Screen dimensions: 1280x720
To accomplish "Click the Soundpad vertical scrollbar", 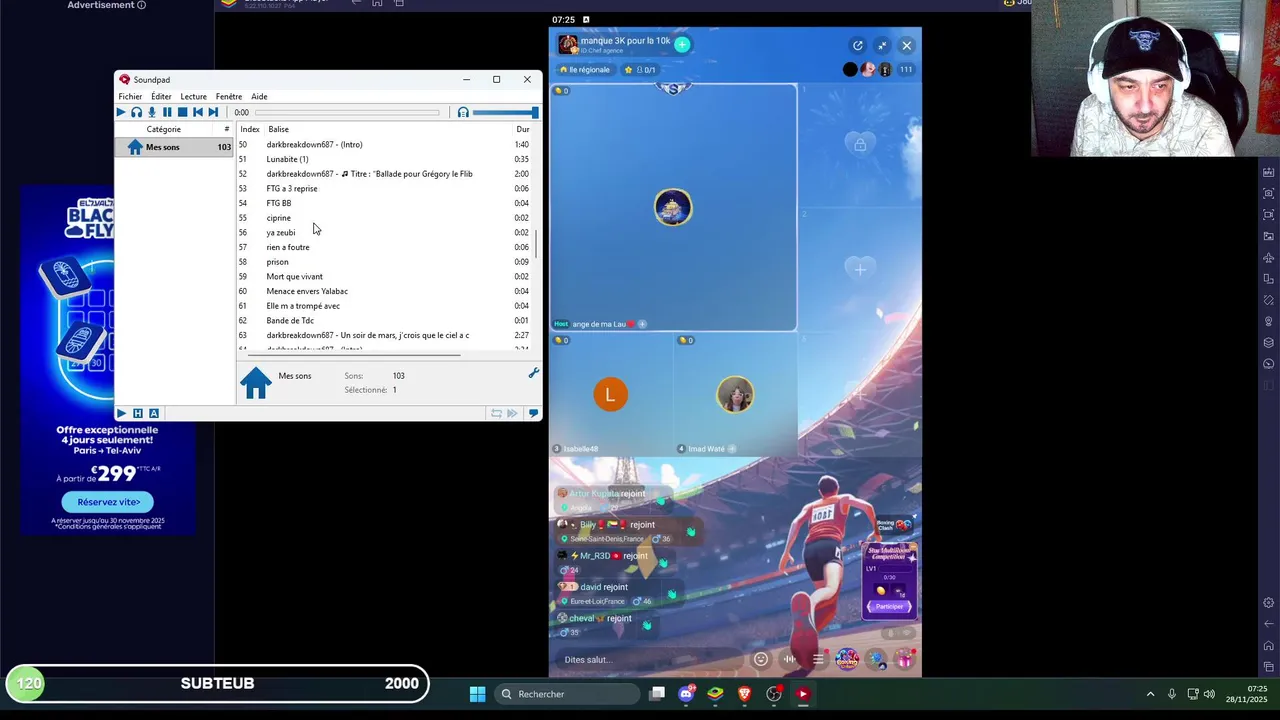I will coord(538,243).
